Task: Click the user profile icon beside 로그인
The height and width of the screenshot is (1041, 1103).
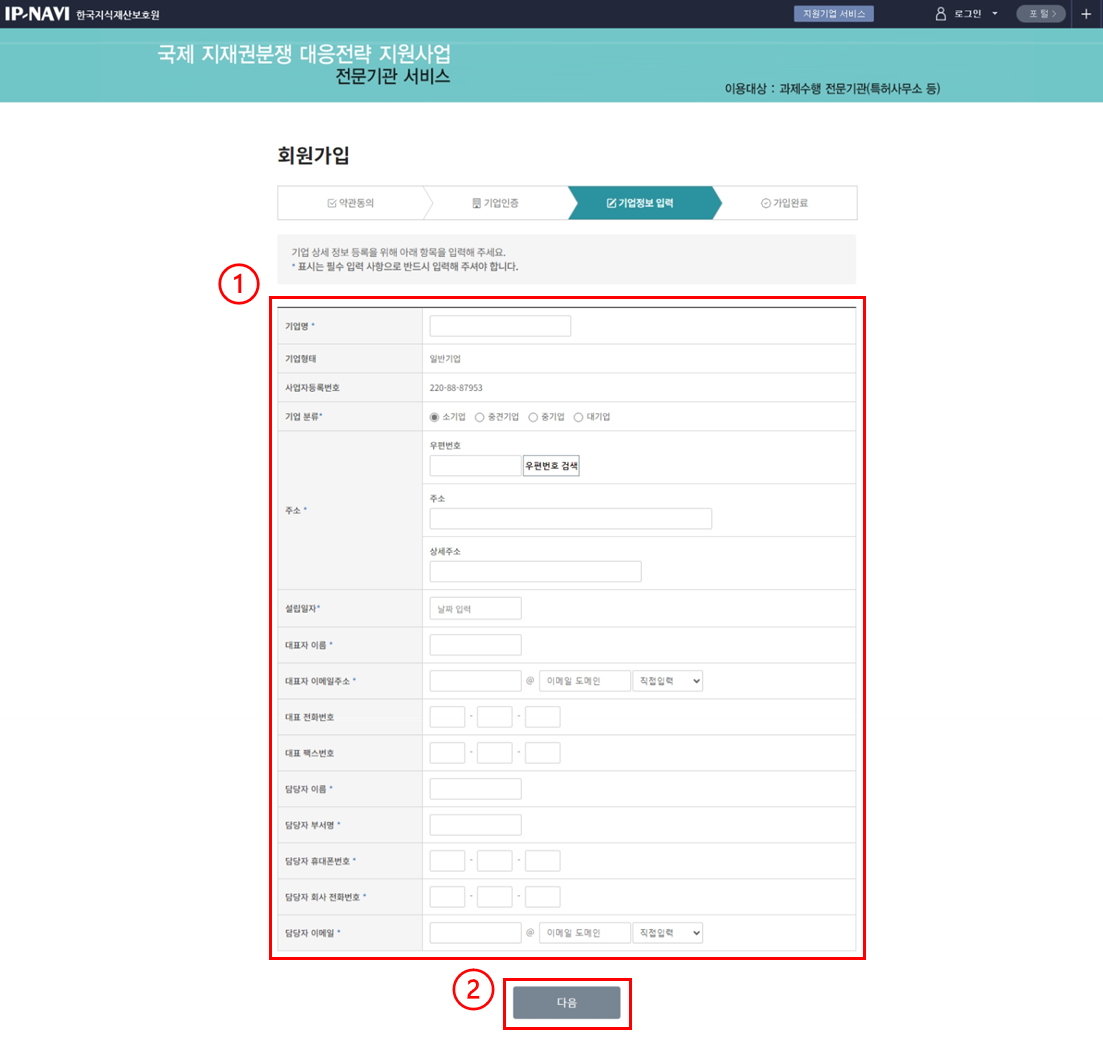Action: click(940, 14)
